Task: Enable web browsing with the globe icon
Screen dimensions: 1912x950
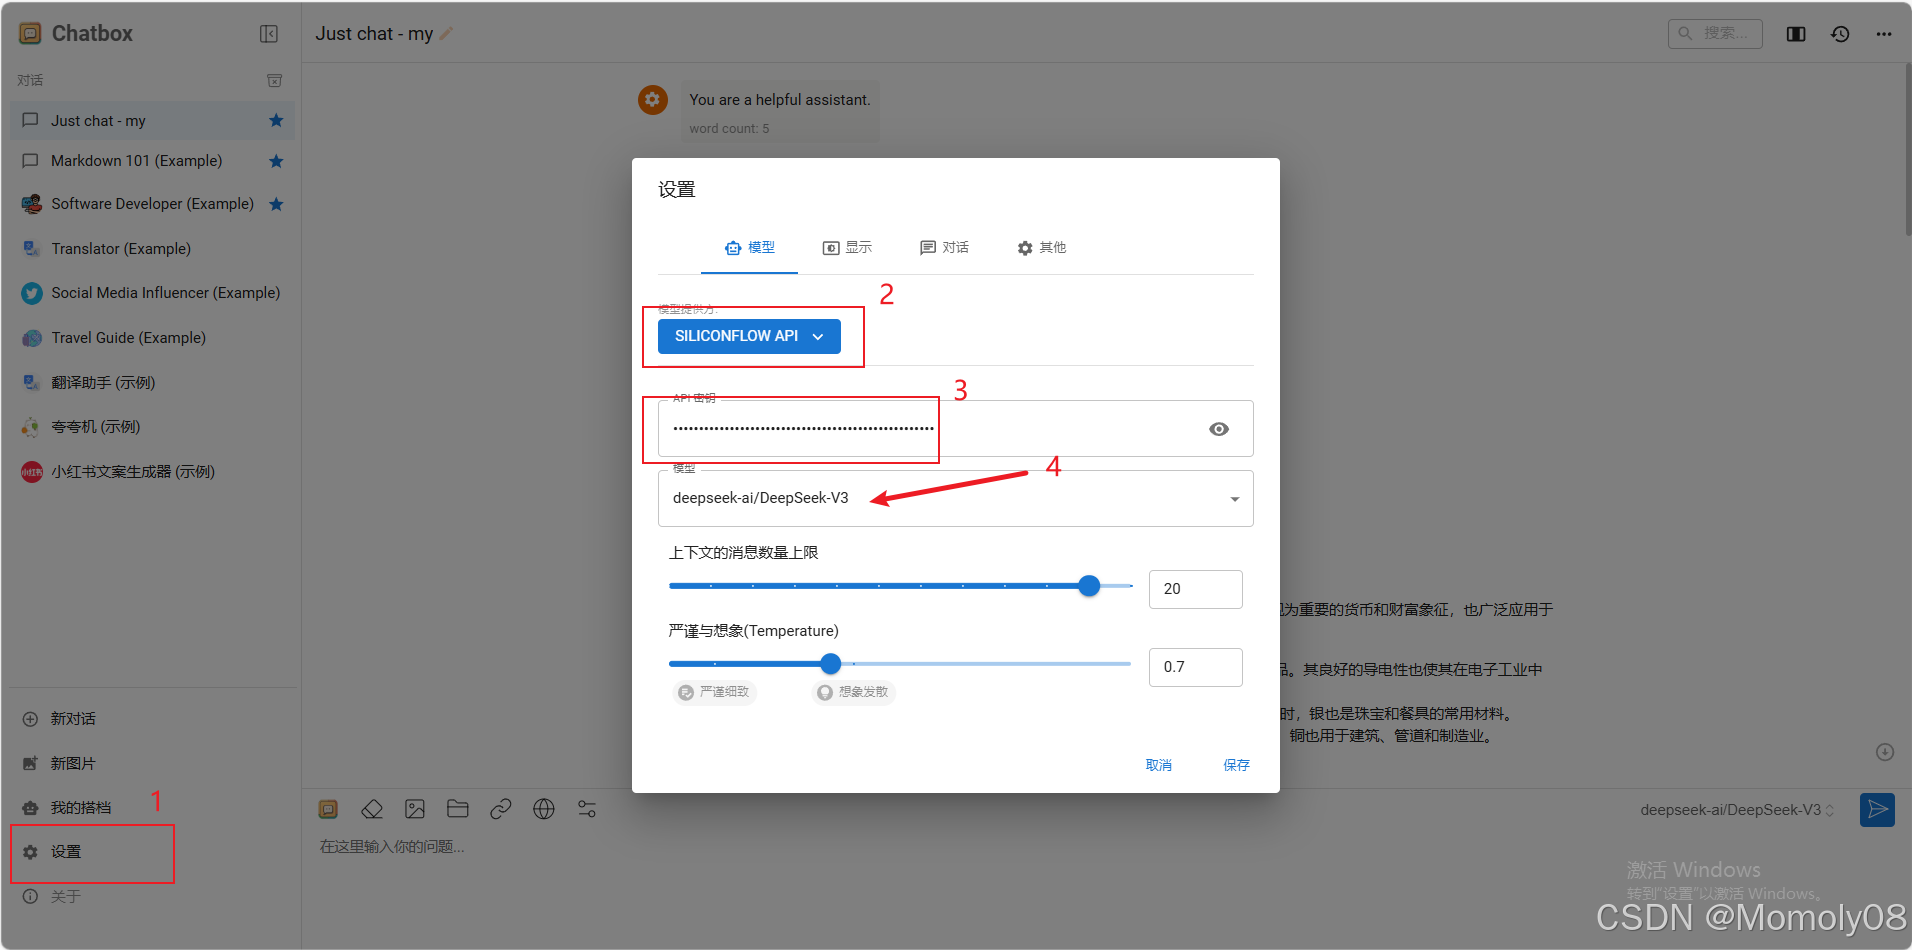Action: point(544,809)
